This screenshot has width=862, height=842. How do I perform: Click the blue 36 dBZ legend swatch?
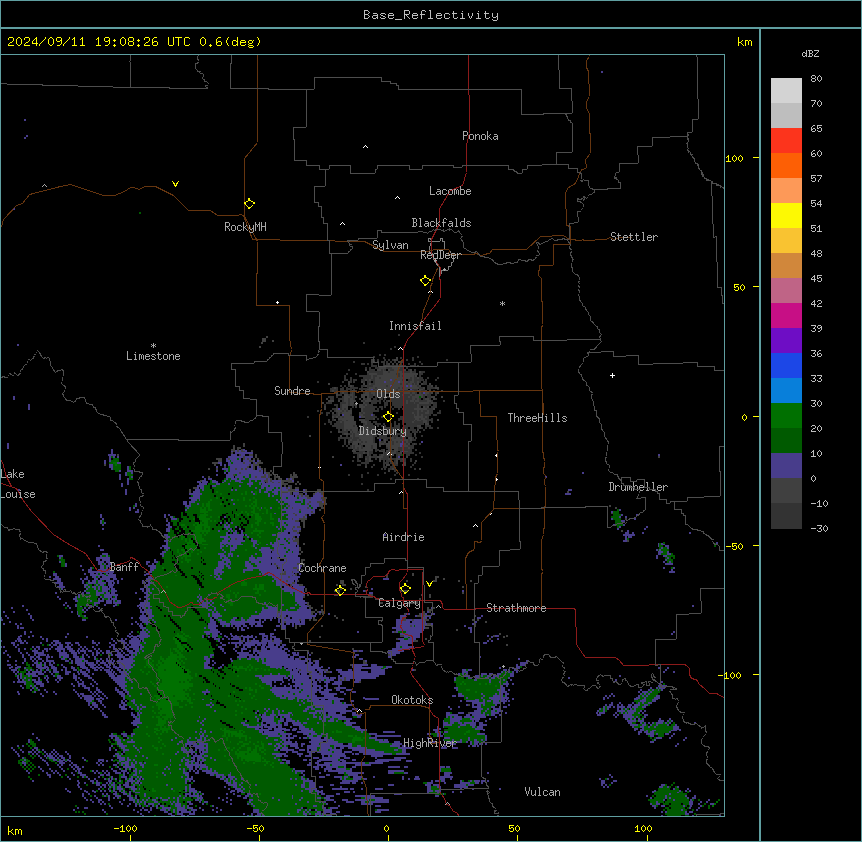(786, 365)
